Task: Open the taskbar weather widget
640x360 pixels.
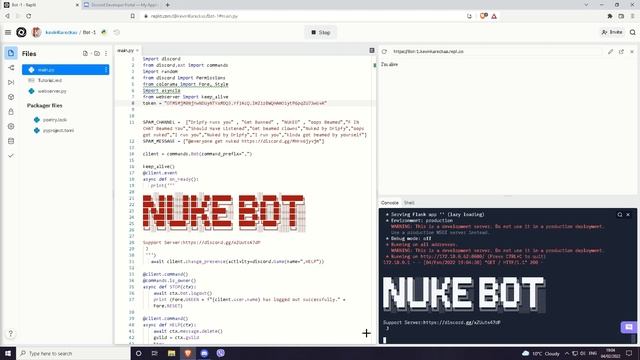Action: tap(541, 353)
